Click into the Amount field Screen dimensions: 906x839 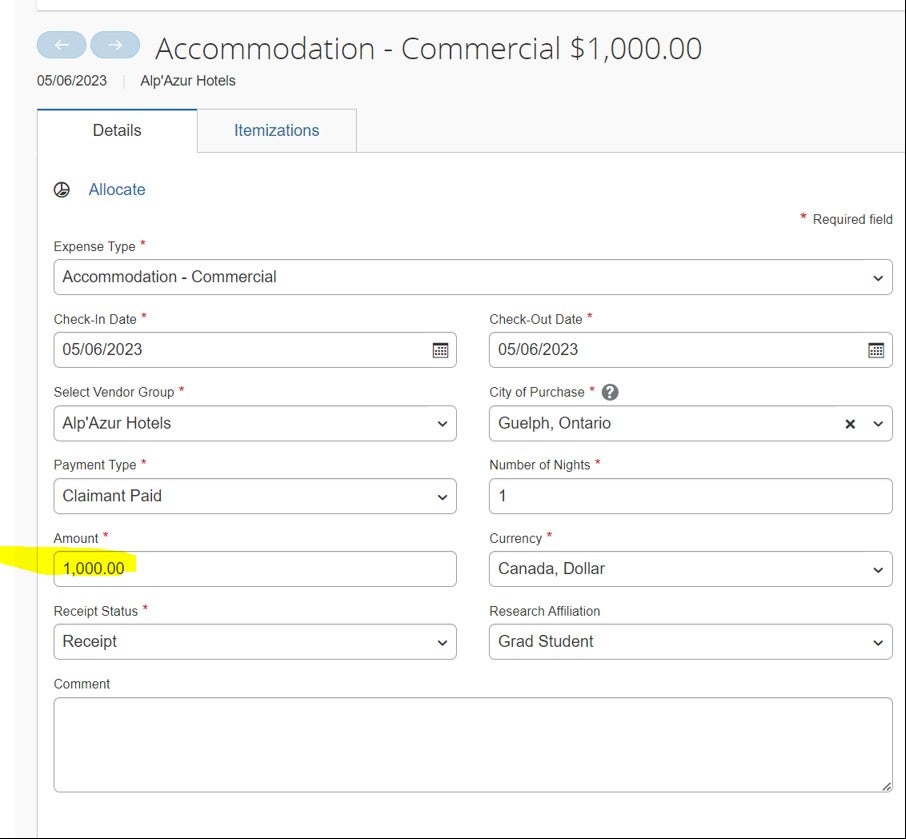[255, 569]
